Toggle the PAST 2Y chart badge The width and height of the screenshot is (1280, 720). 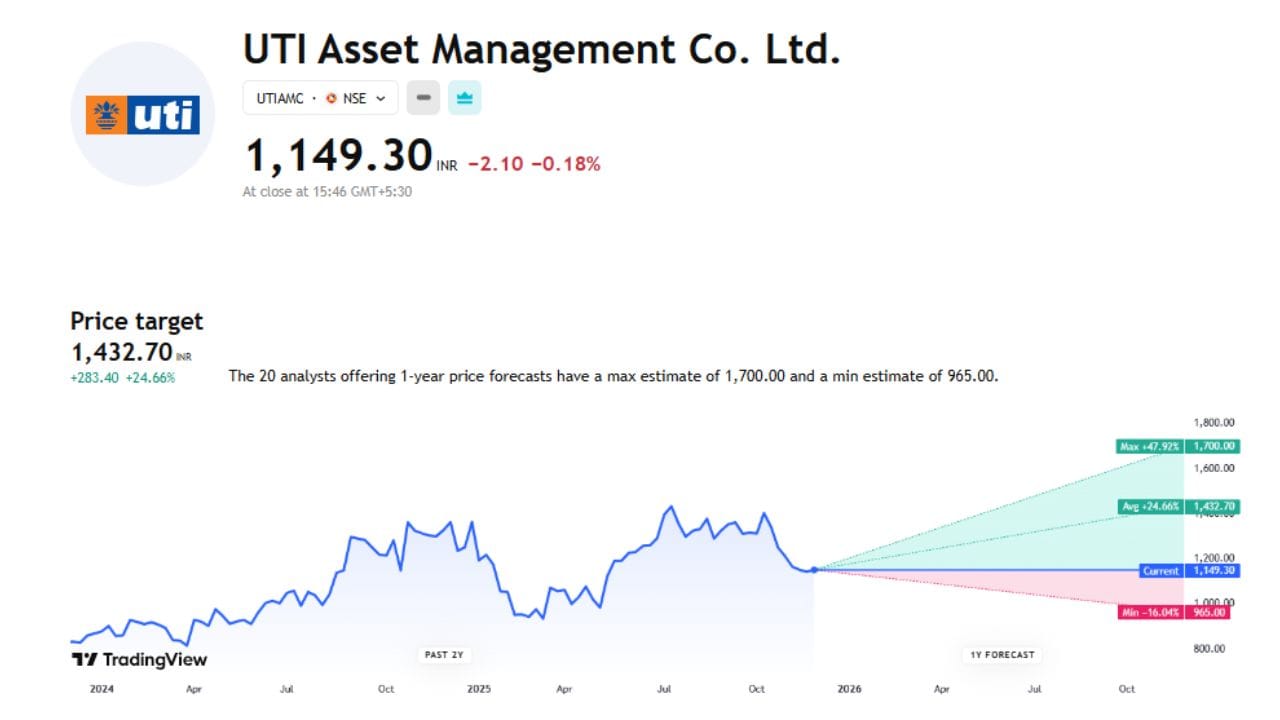click(444, 654)
